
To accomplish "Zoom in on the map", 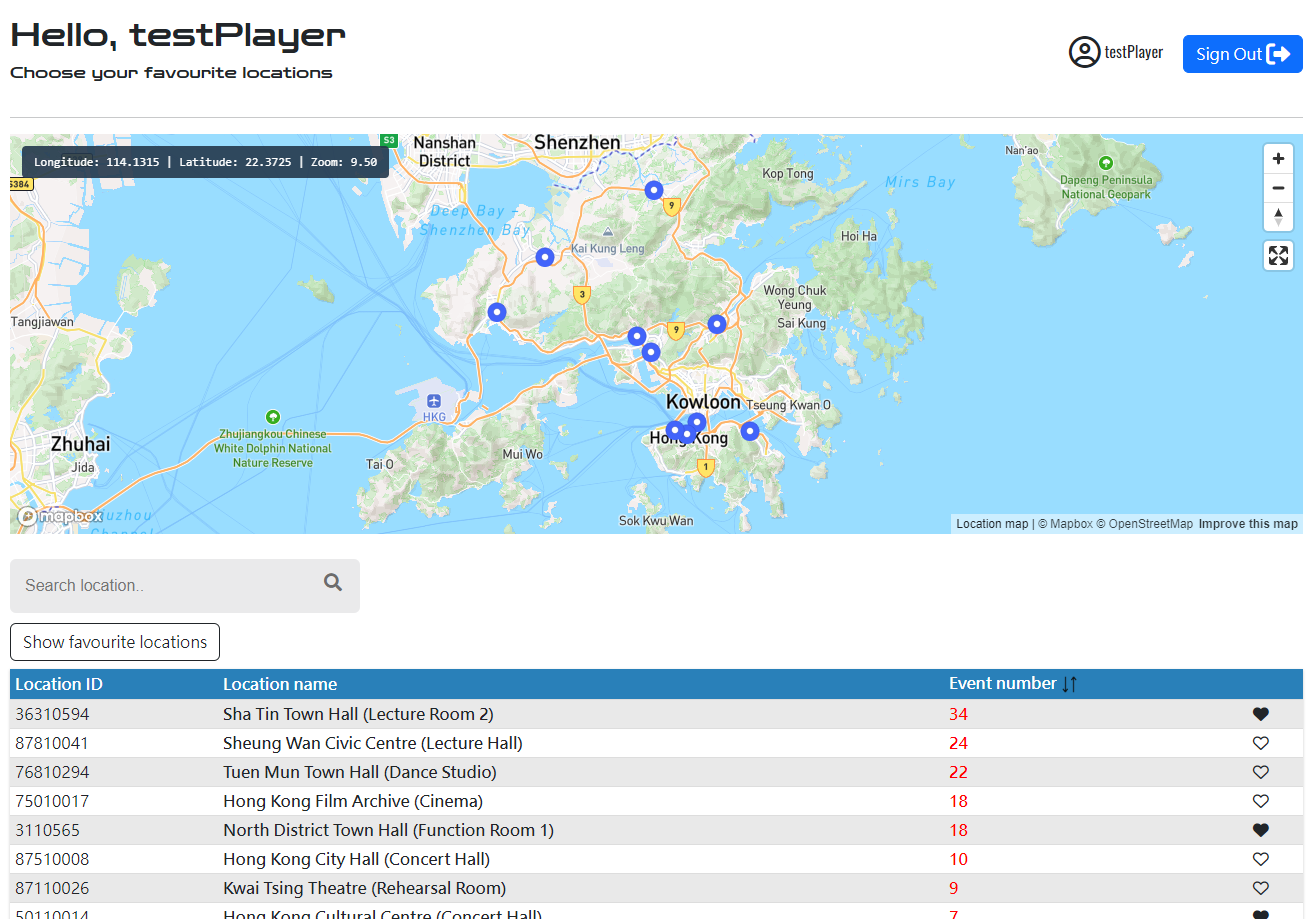I will tap(1278, 159).
